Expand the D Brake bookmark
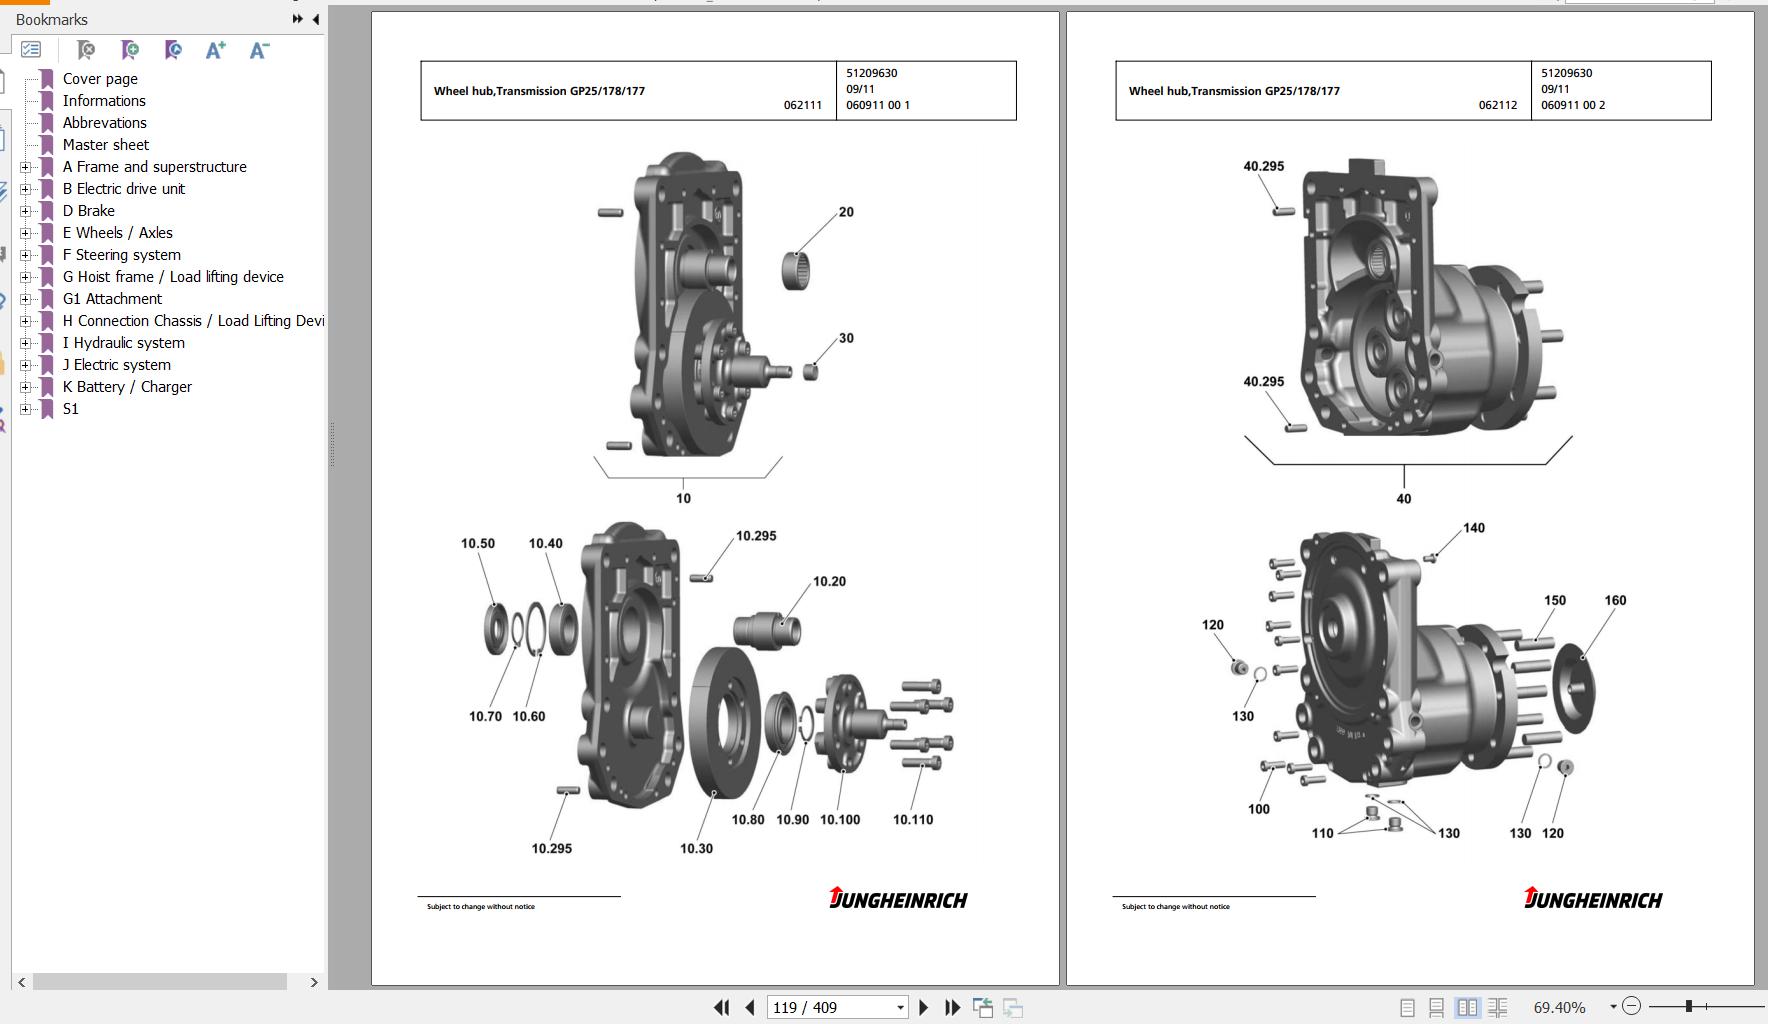Image resolution: width=1768 pixels, height=1024 pixels. (x=26, y=211)
